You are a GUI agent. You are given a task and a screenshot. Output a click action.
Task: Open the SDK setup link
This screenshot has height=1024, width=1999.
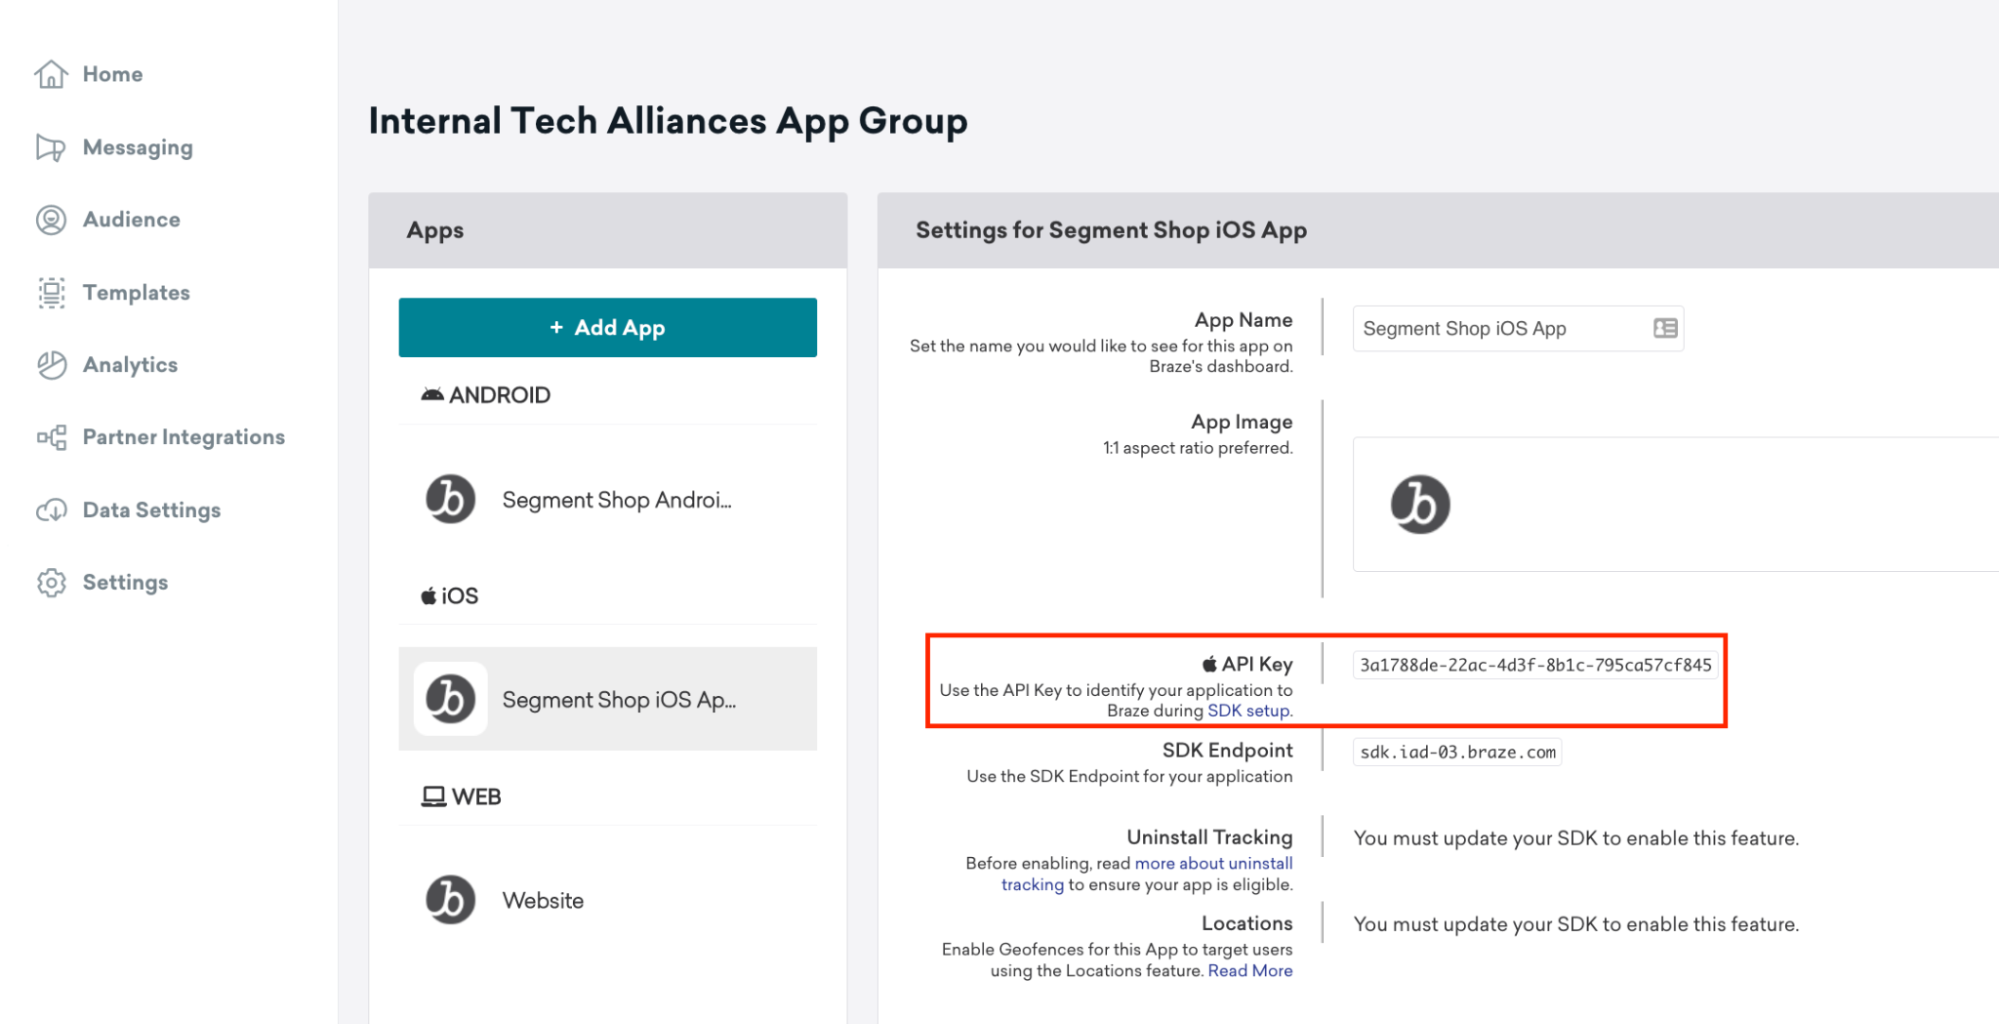pyautogui.click(x=1249, y=711)
